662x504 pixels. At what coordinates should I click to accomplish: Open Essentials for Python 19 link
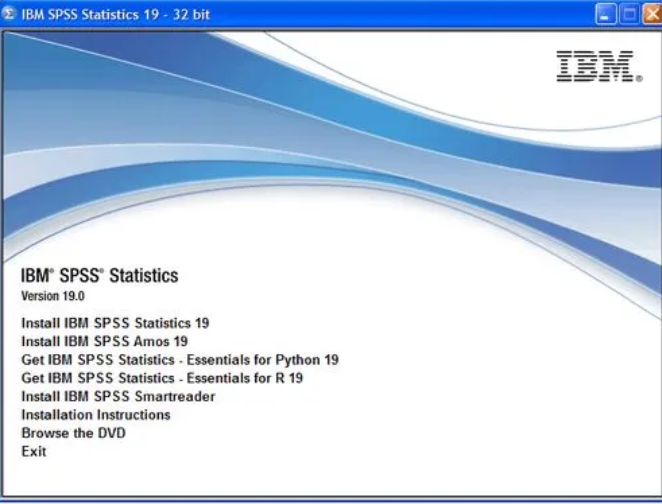(180, 360)
